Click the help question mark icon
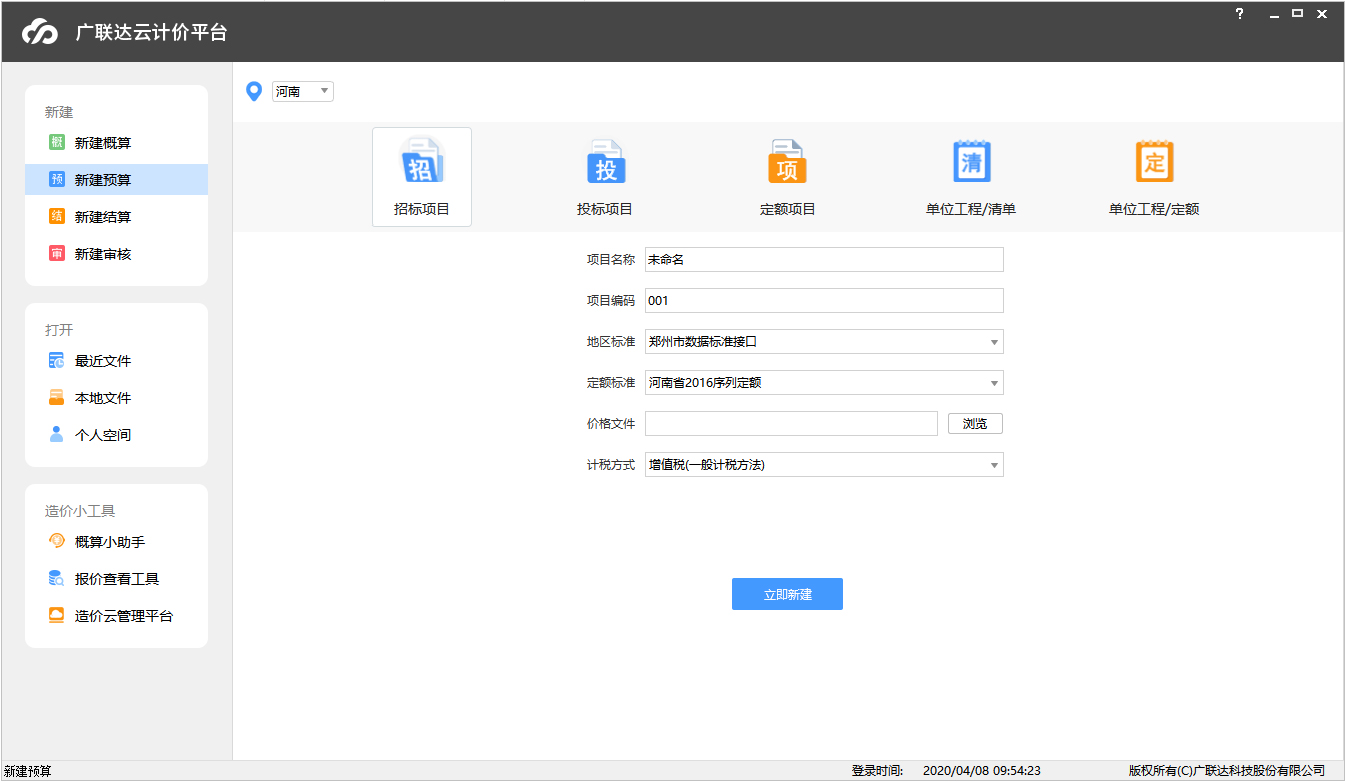Screen dimensions: 1346x782 1240,14
